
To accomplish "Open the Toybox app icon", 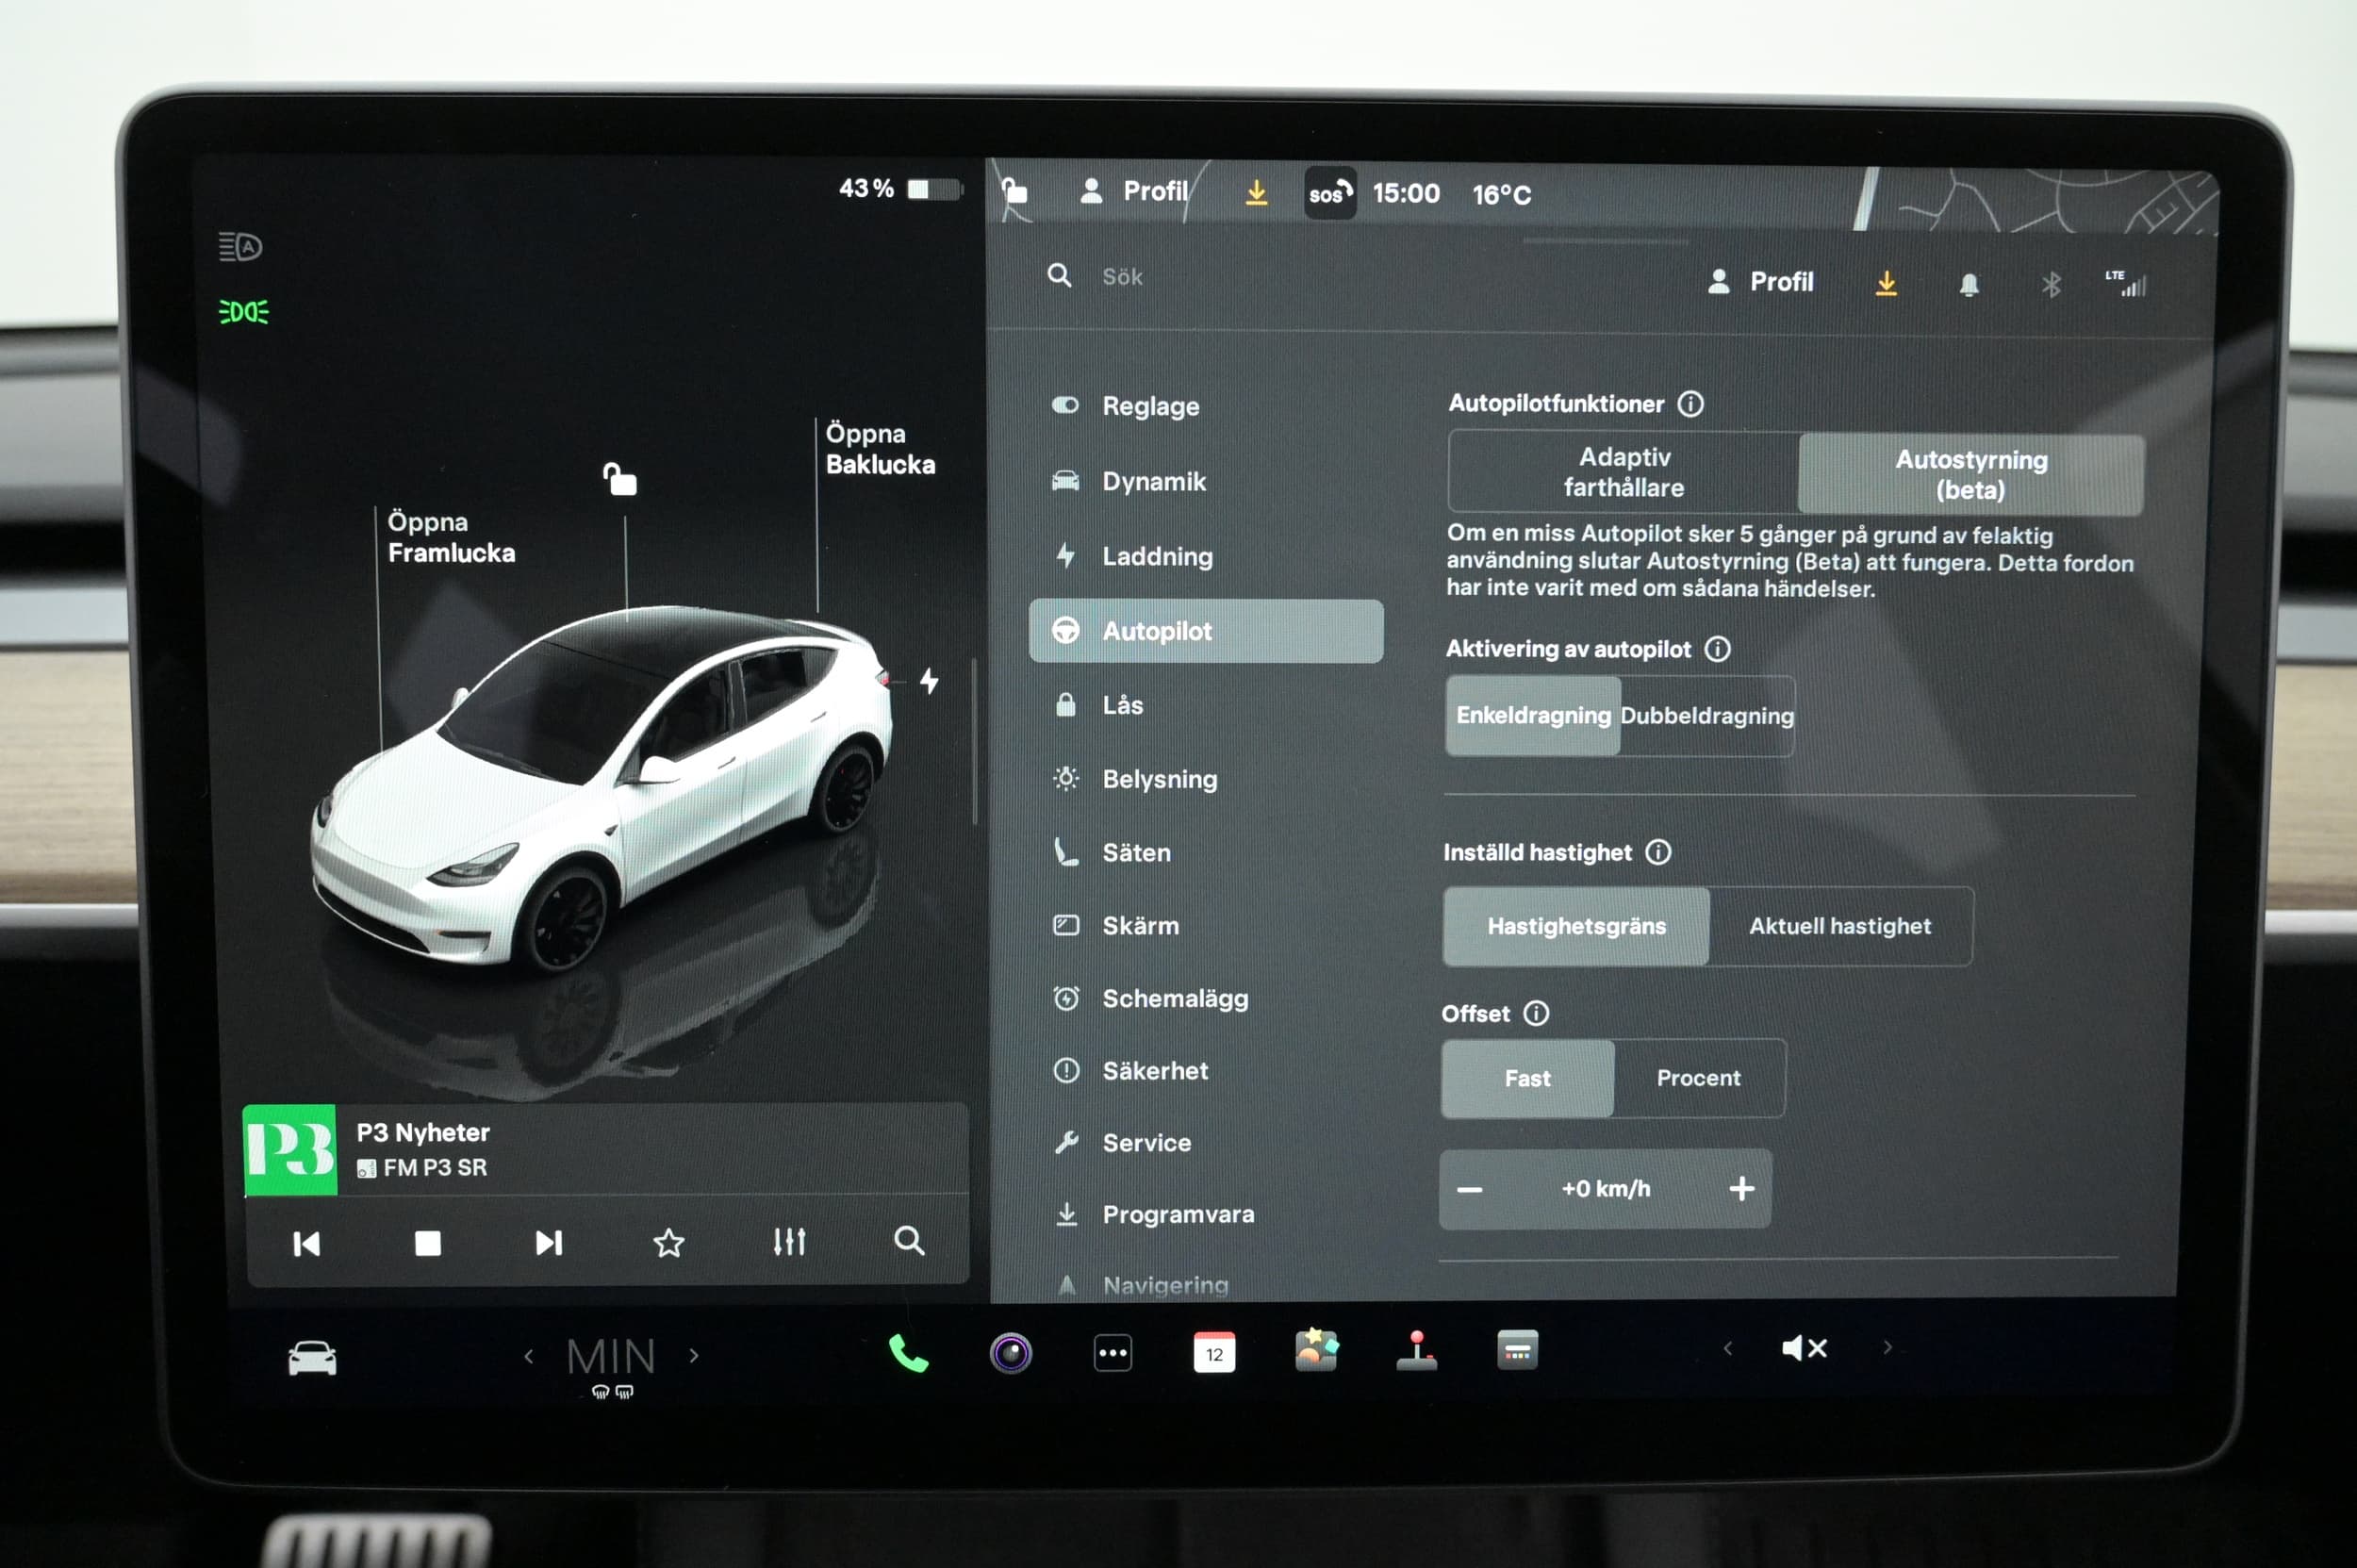I will pyautogui.click(x=1316, y=1351).
